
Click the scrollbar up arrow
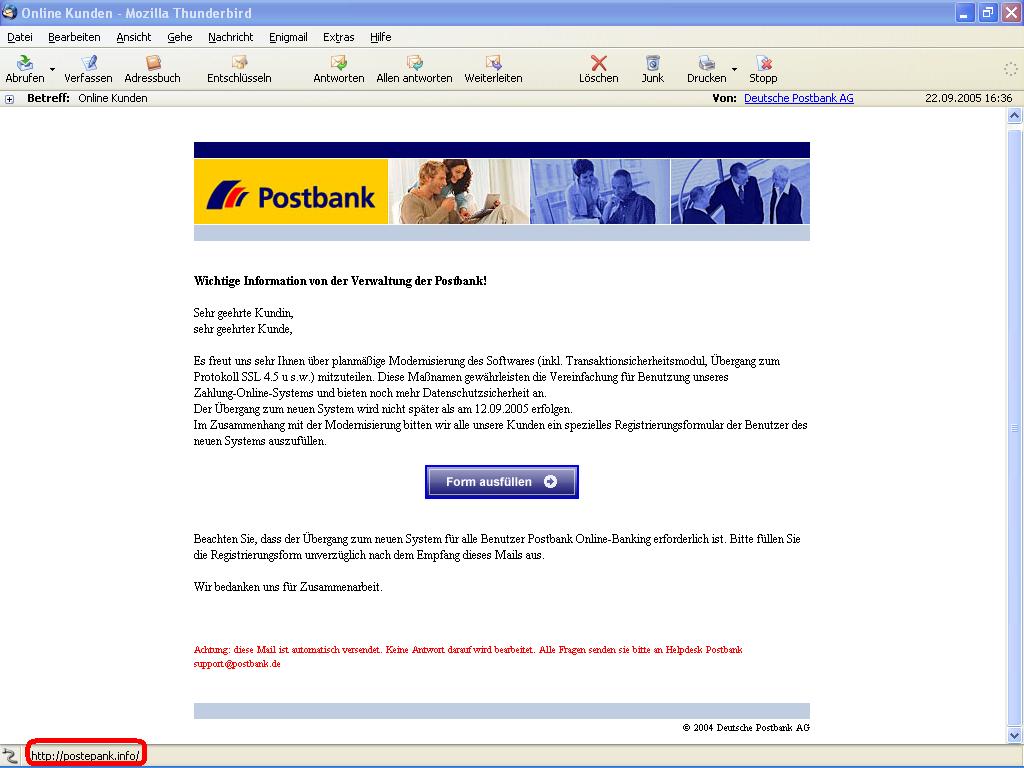(x=1014, y=116)
